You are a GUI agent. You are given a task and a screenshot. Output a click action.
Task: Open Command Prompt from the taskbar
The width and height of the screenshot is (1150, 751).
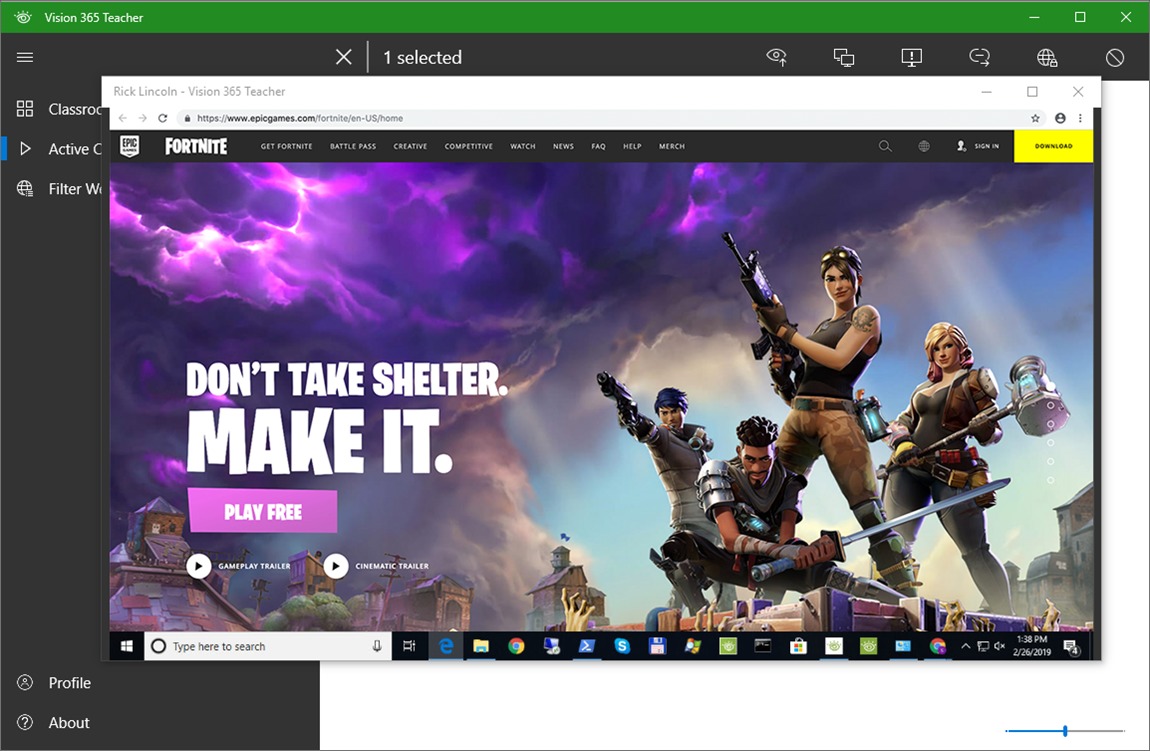pos(763,646)
